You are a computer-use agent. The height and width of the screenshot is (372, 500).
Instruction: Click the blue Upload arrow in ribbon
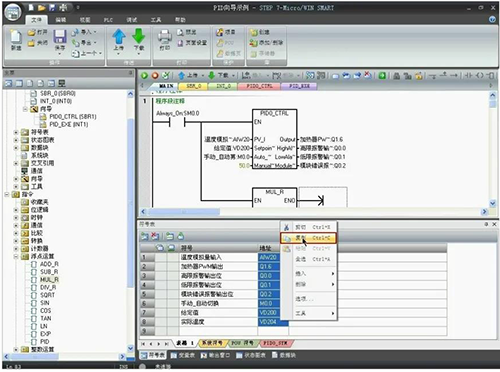(119, 36)
